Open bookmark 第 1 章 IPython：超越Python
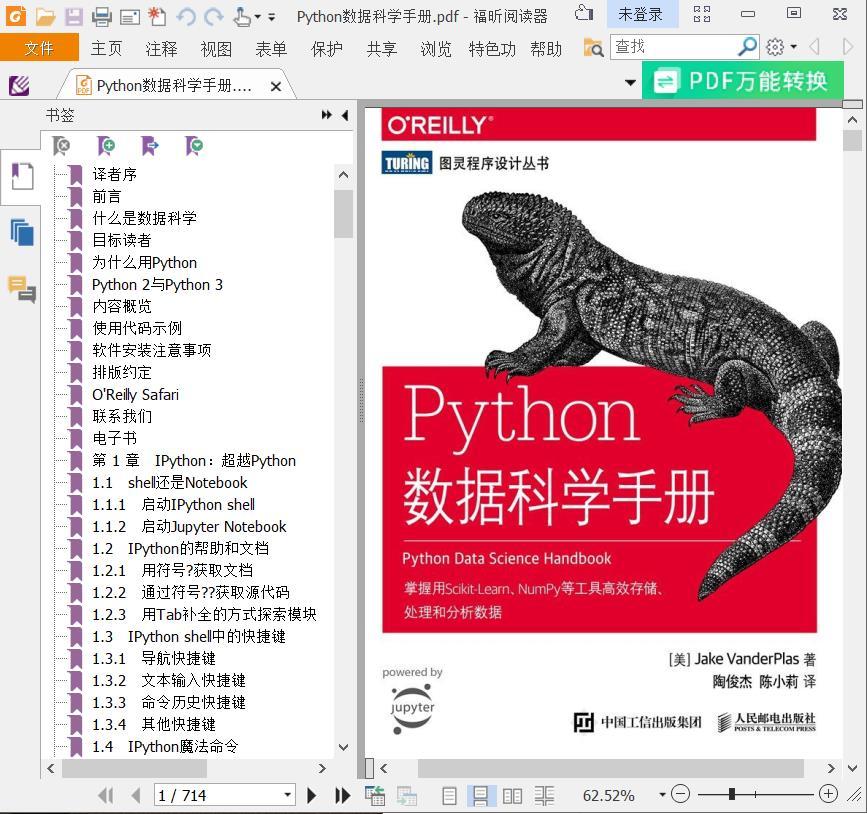This screenshot has width=867, height=814. pos(194,461)
